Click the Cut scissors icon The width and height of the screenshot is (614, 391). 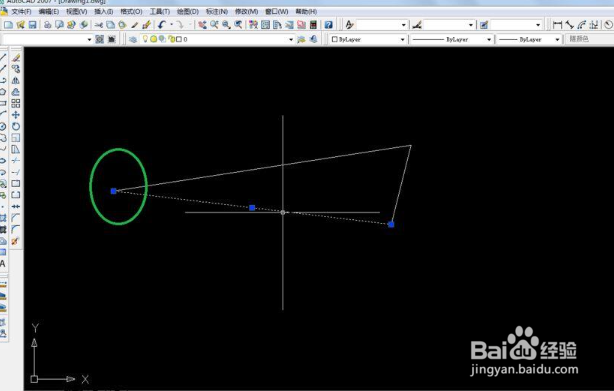coord(99,25)
